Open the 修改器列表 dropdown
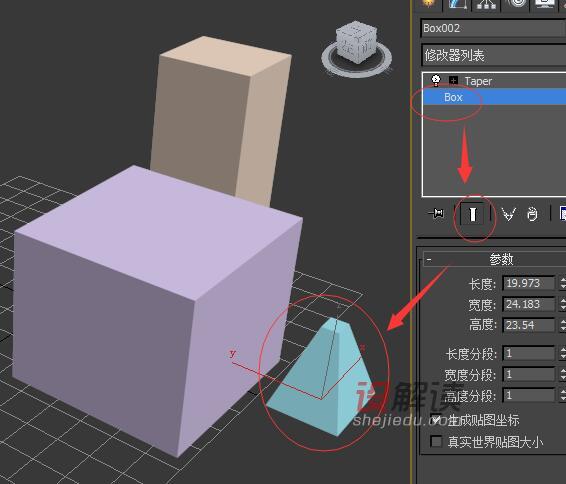This screenshot has height=484, width=566. point(493,55)
